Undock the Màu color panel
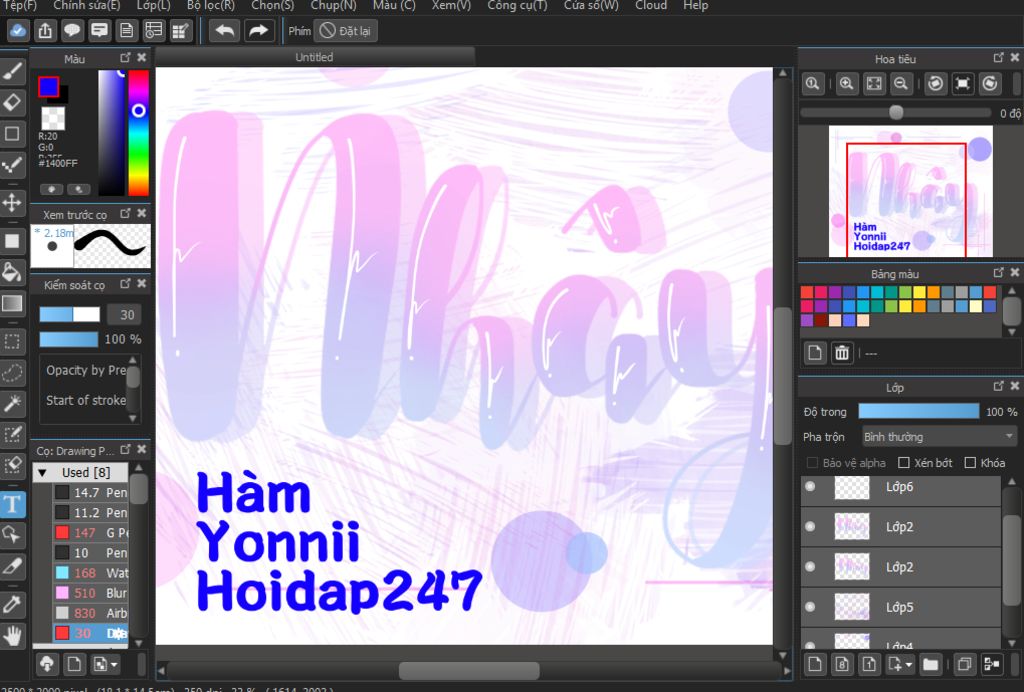Screen dimensions: 1024x692 [x=125, y=57]
